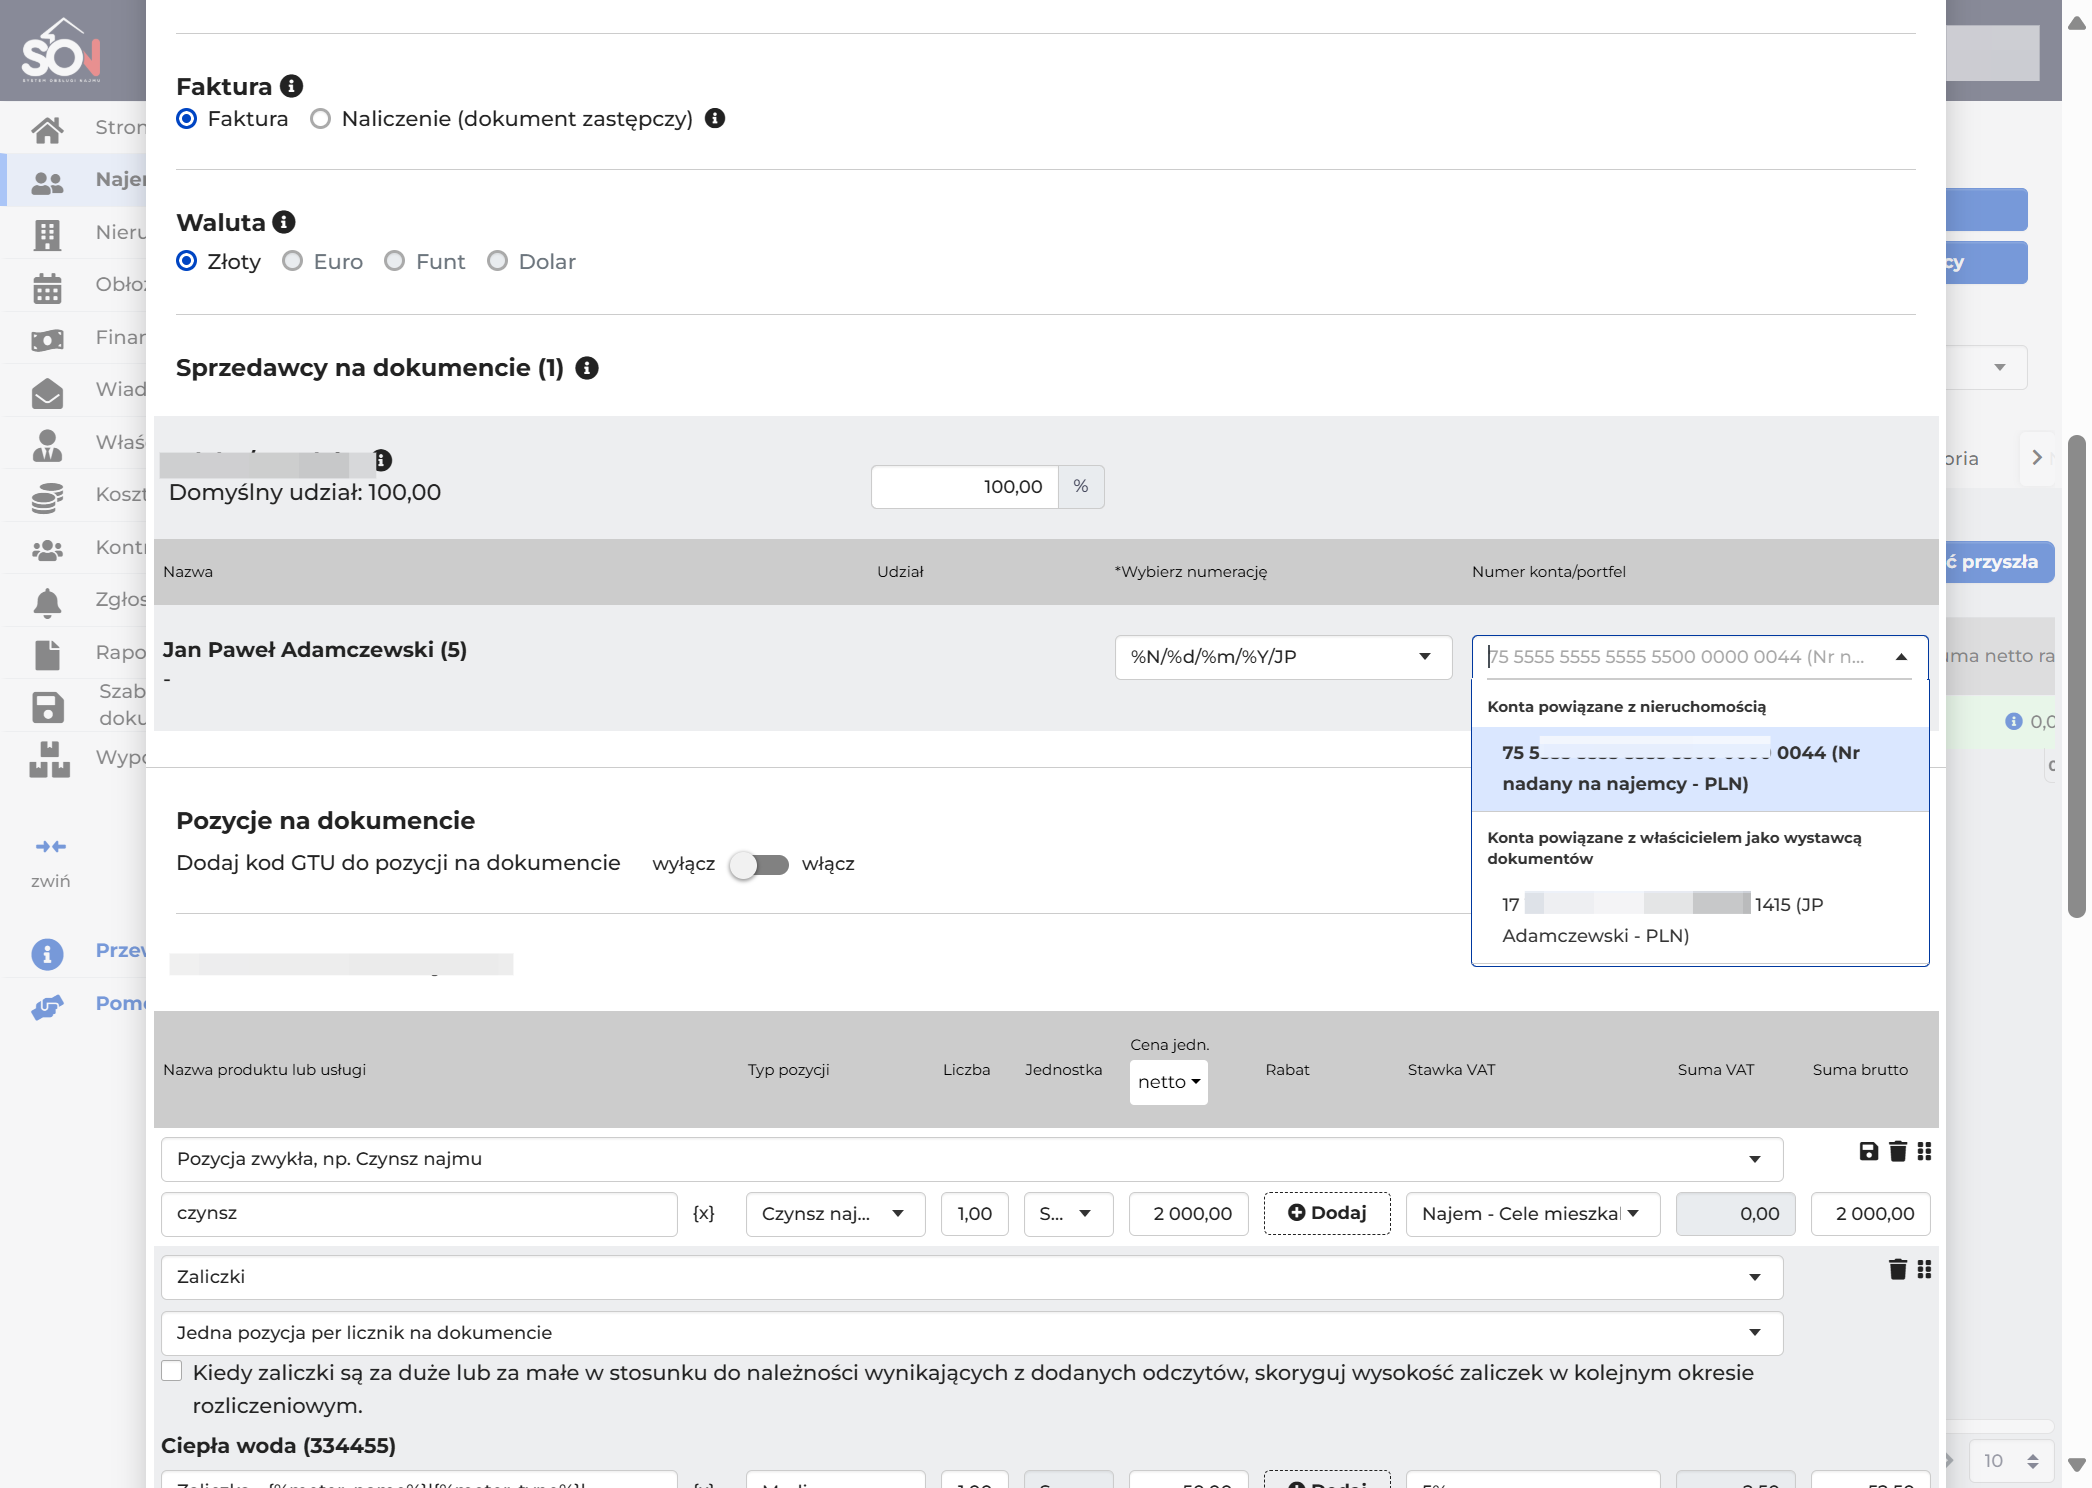Click the collapse arrows icon above zwiń
Image resolution: width=2092 pixels, height=1488 pixels.
[x=50, y=847]
